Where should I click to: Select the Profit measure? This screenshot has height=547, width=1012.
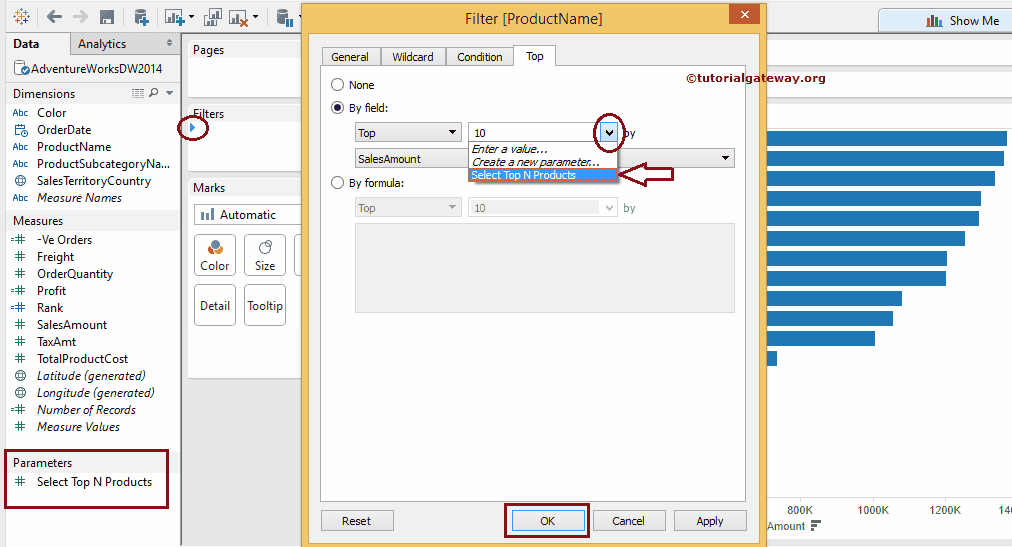tap(51, 291)
